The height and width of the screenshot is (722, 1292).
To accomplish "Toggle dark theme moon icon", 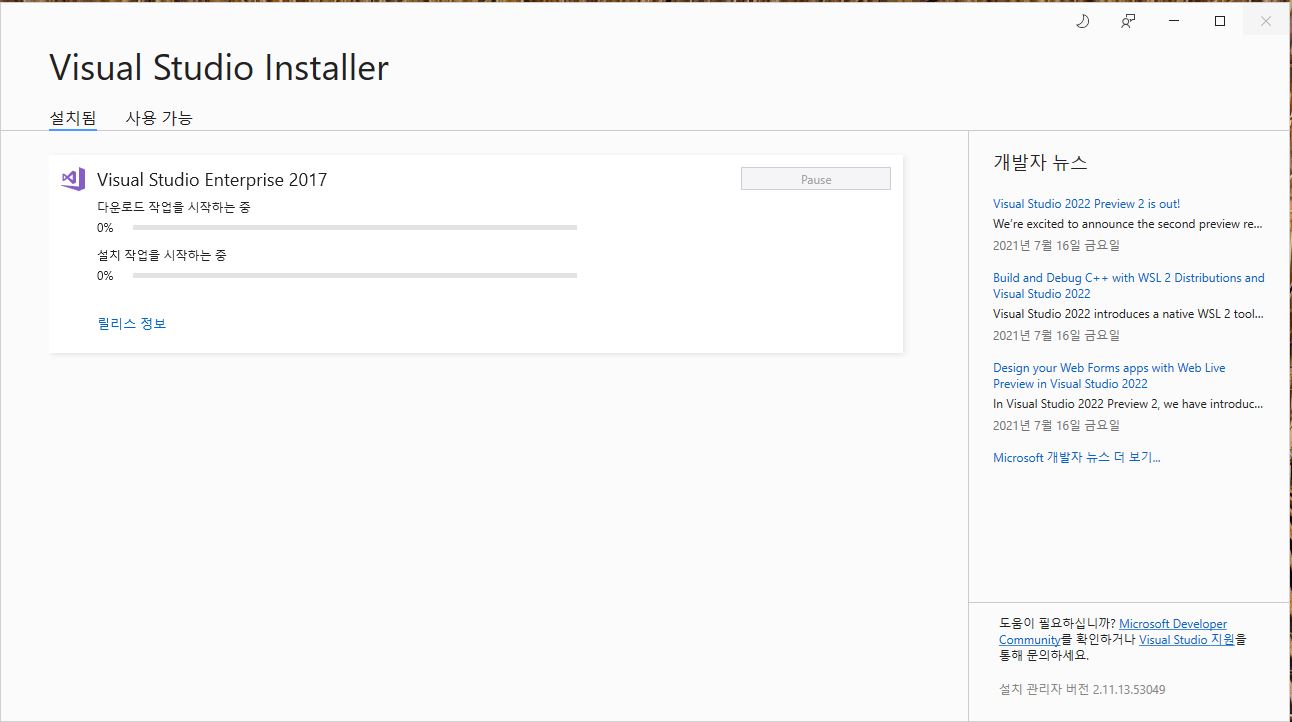I will pyautogui.click(x=1082, y=21).
